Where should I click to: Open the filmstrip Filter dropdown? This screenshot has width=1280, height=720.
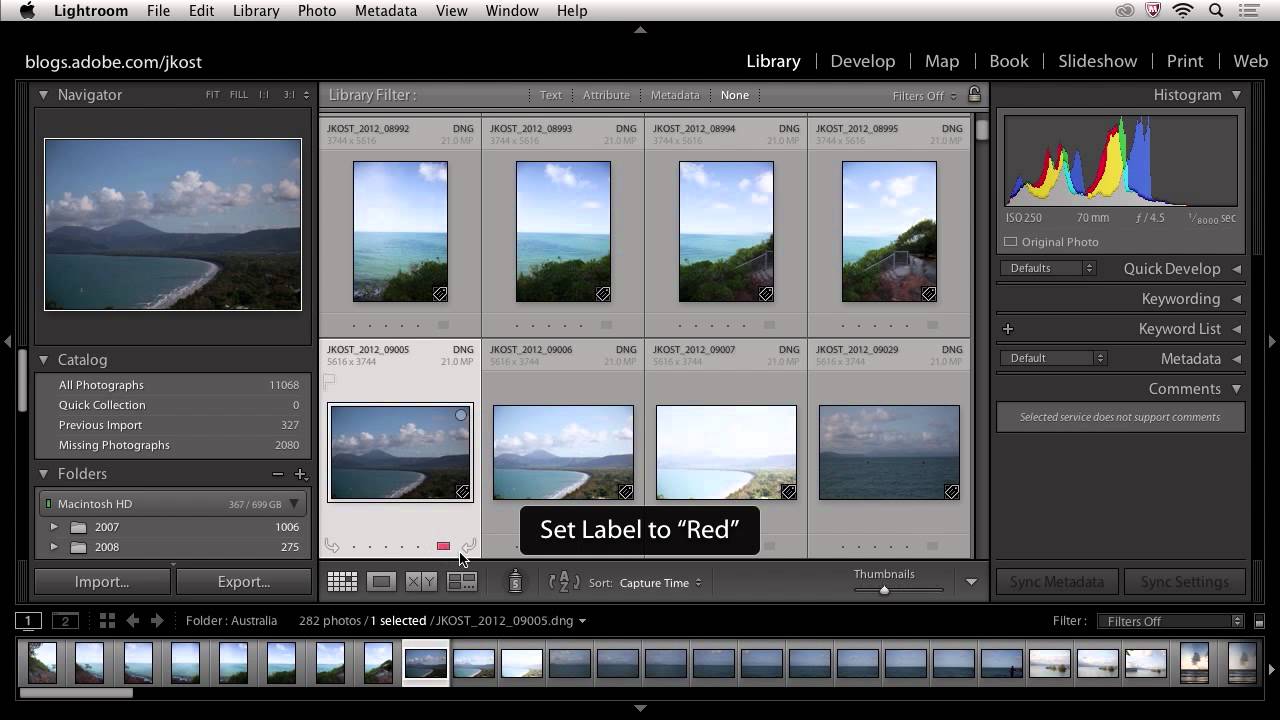pos(1170,621)
